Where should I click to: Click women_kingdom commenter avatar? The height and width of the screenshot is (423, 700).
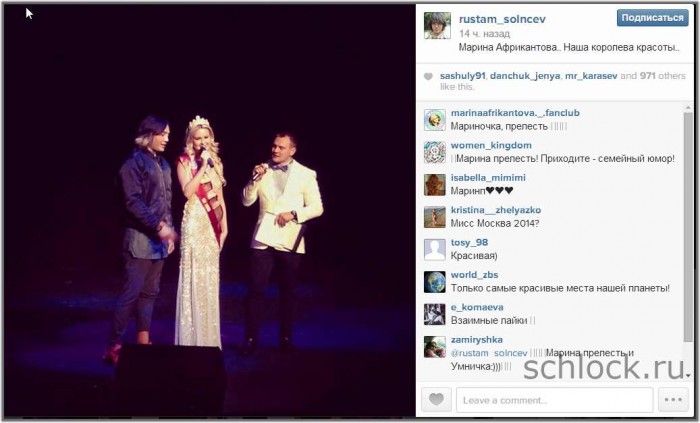434,152
